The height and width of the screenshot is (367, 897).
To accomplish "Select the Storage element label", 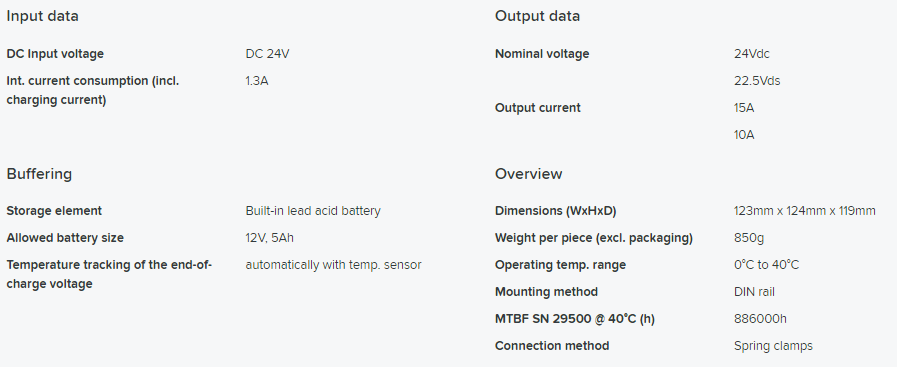I will (x=54, y=211).
